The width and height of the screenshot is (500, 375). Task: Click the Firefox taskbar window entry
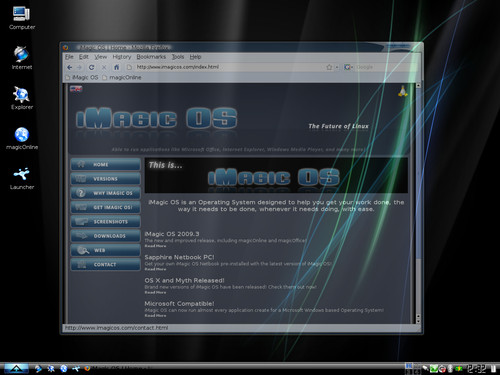[x=118, y=369]
